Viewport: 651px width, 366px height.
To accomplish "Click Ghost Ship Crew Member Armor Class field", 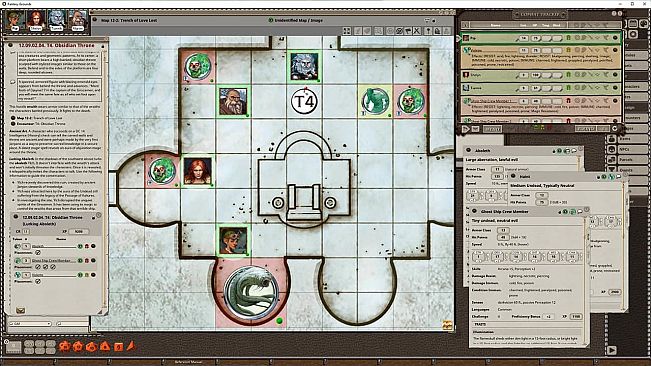I will click(x=503, y=230).
